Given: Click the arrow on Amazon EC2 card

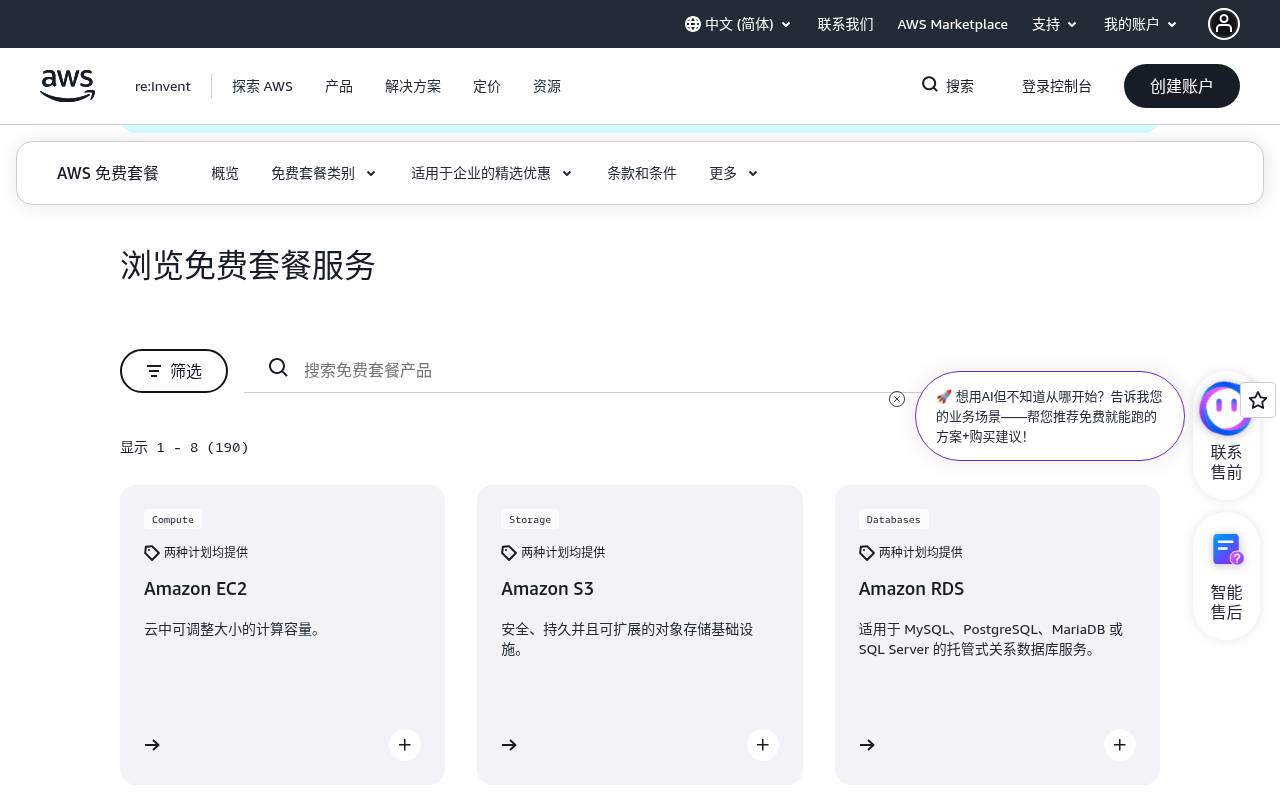Looking at the screenshot, I should click(x=152, y=745).
